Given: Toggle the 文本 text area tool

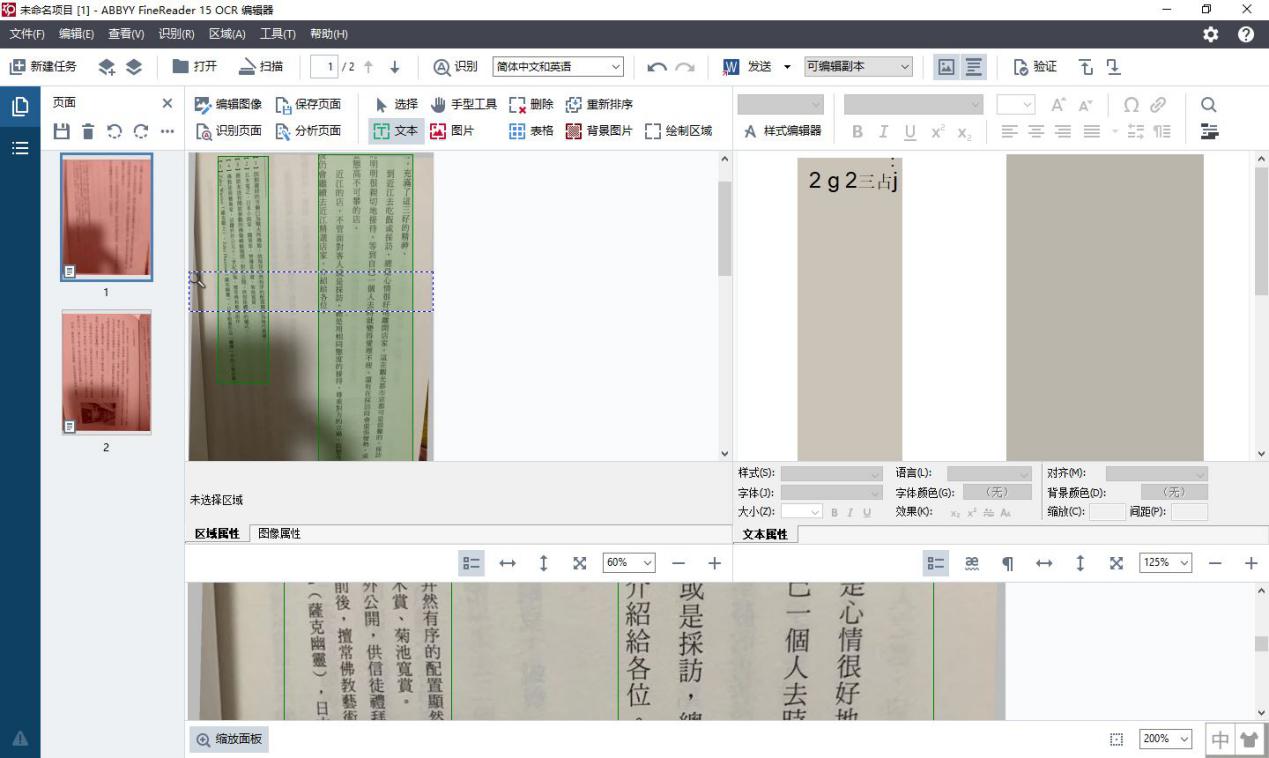Looking at the screenshot, I should pyautogui.click(x=395, y=130).
